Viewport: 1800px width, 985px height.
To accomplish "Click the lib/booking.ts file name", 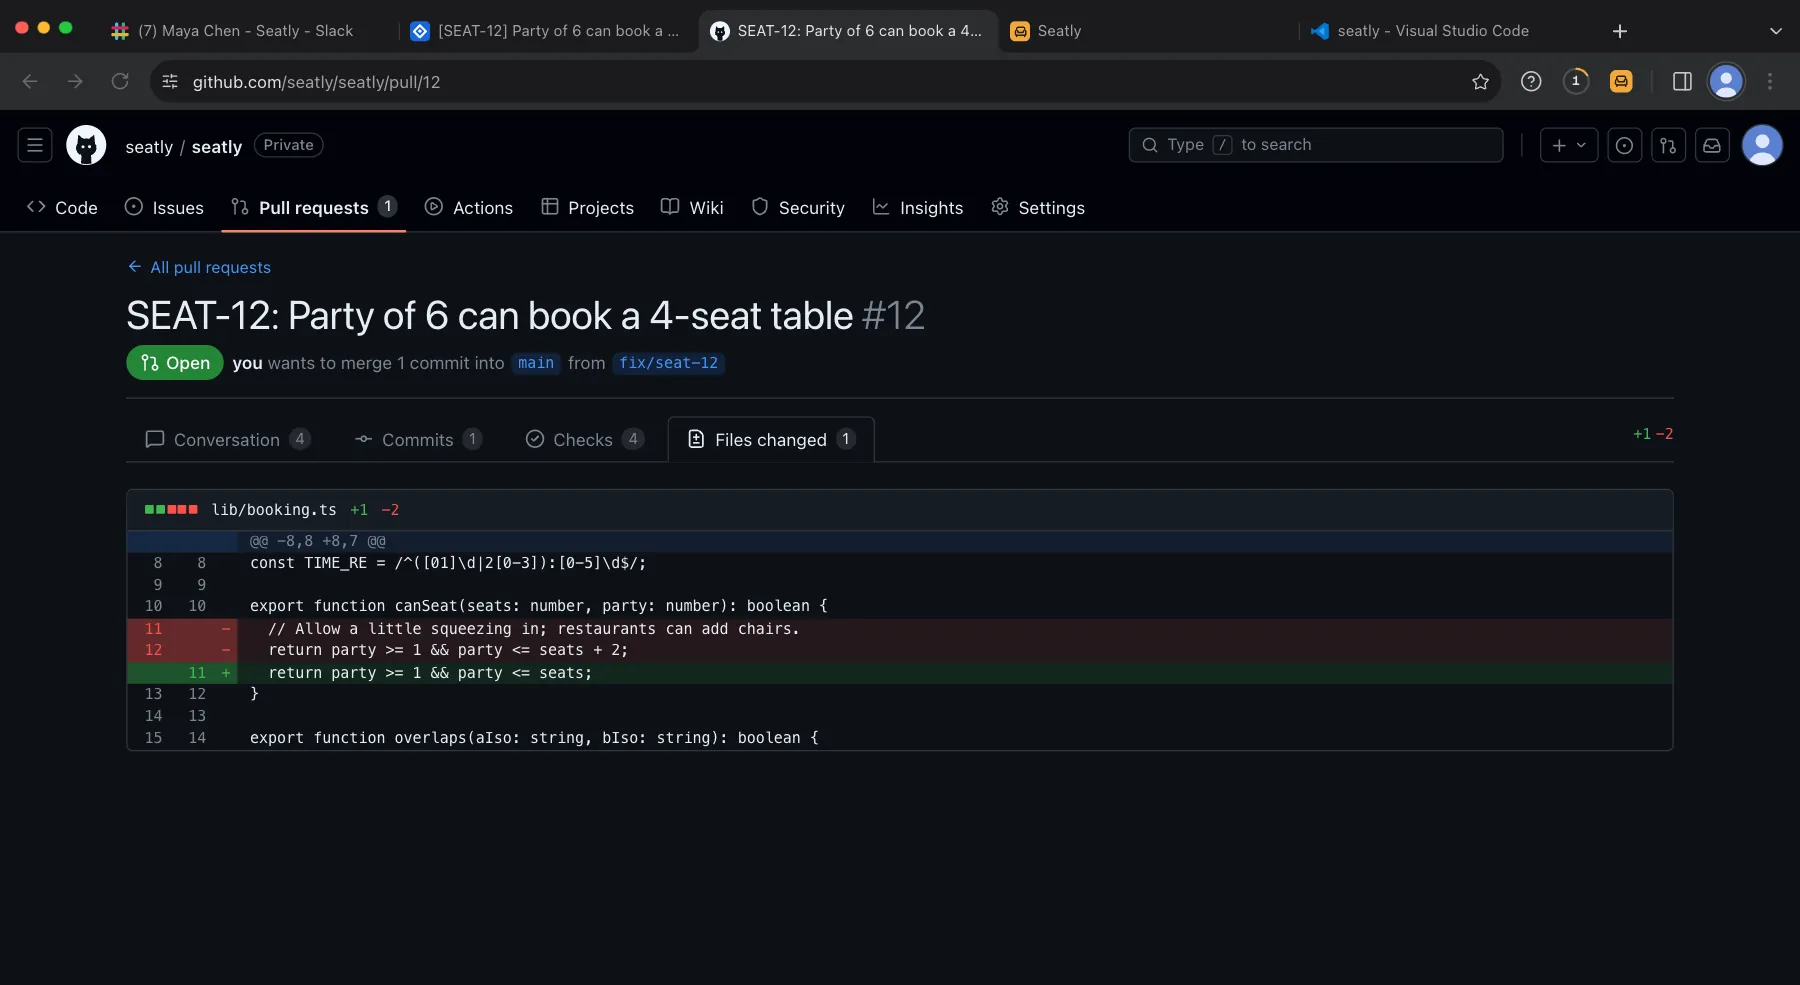I will 274,510.
